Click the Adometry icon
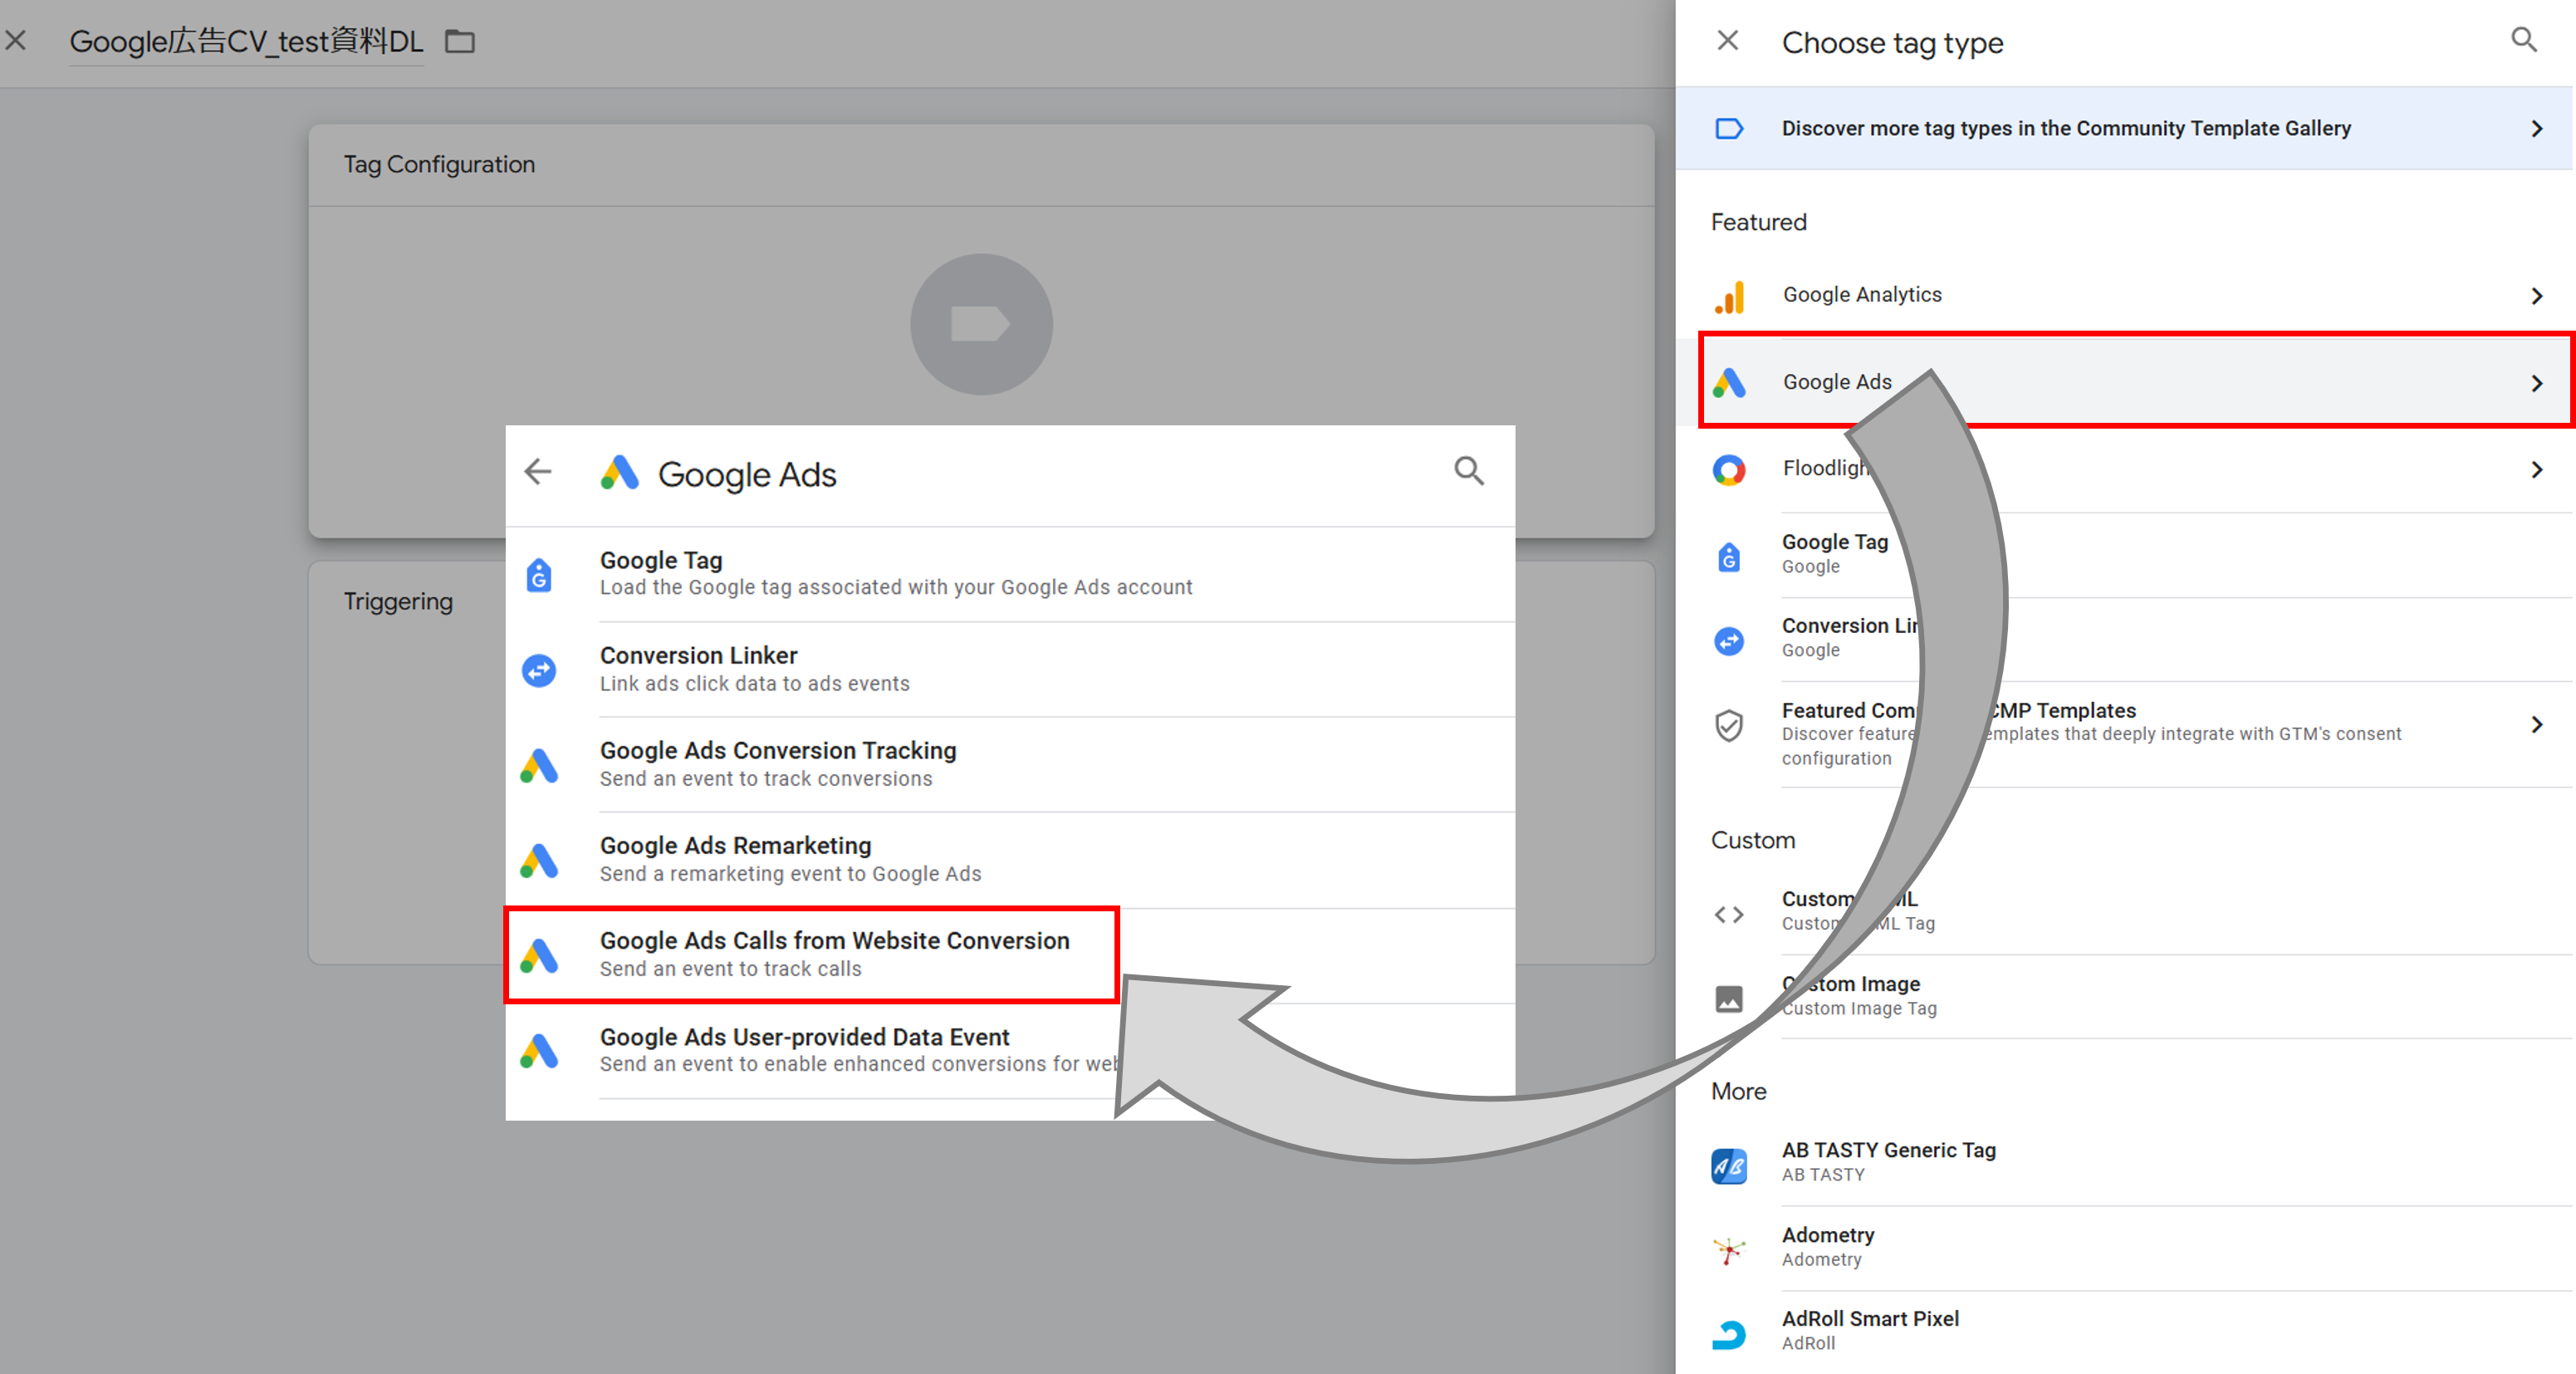 coord(1729,1250)
